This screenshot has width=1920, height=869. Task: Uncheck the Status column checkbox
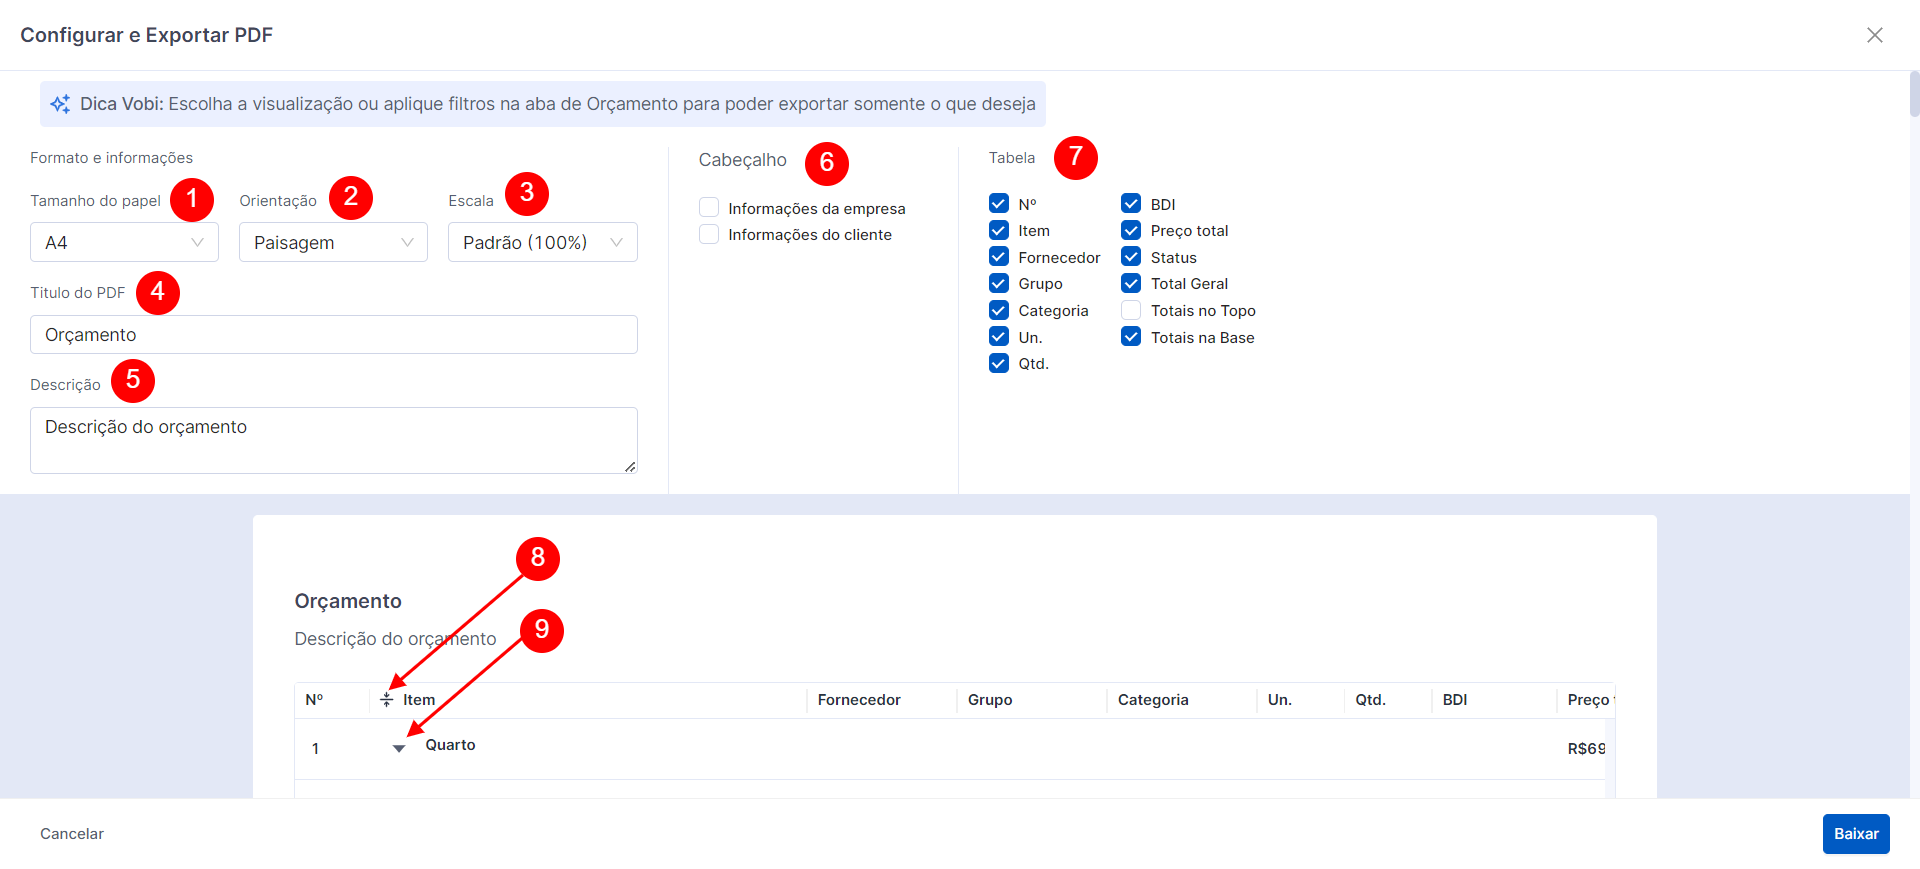[1131, 257]
